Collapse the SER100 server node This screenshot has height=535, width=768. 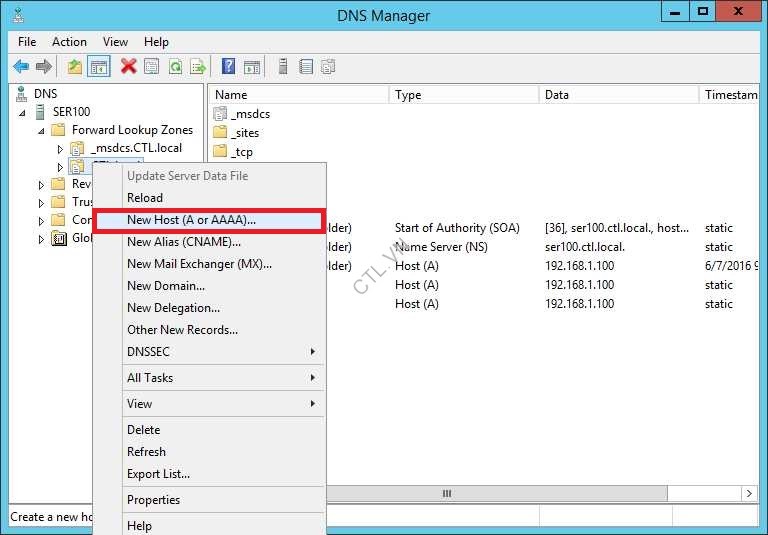[23, 112]
